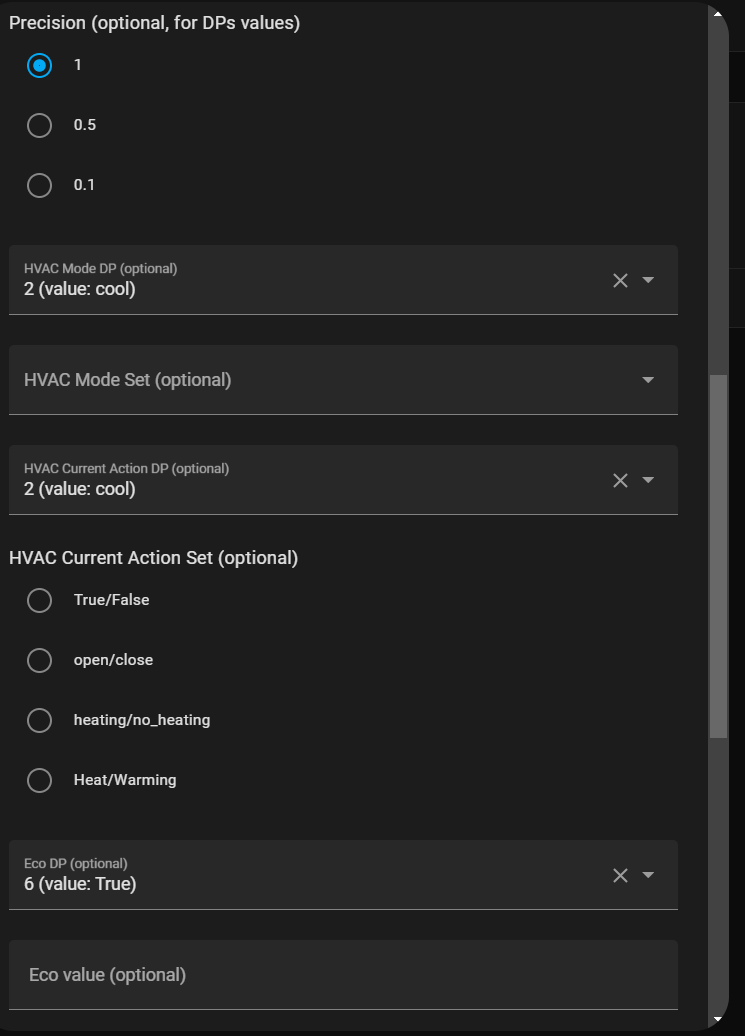Clear the Eco DP selection
745x1036 pixels.
pyautogui.click(x=620, y=875)
